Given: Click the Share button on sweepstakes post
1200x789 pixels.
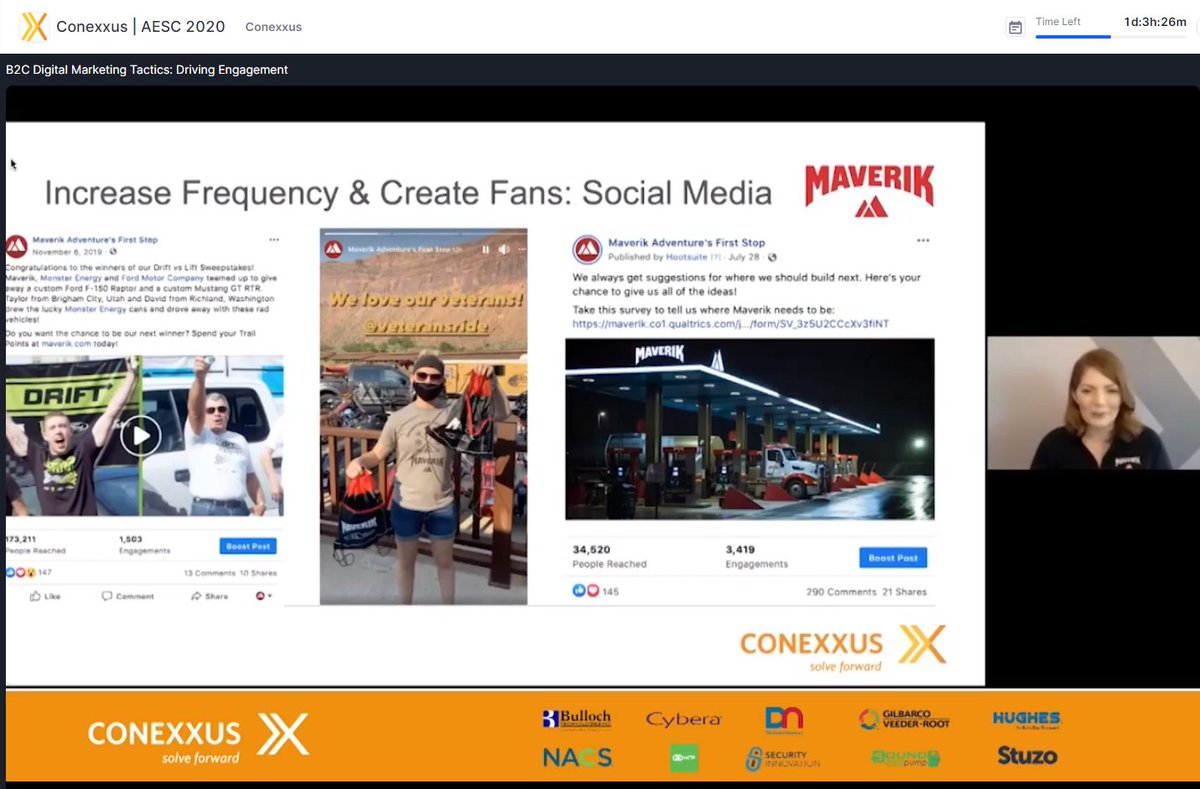Looking at the screenshot, I should pos(210,596).
